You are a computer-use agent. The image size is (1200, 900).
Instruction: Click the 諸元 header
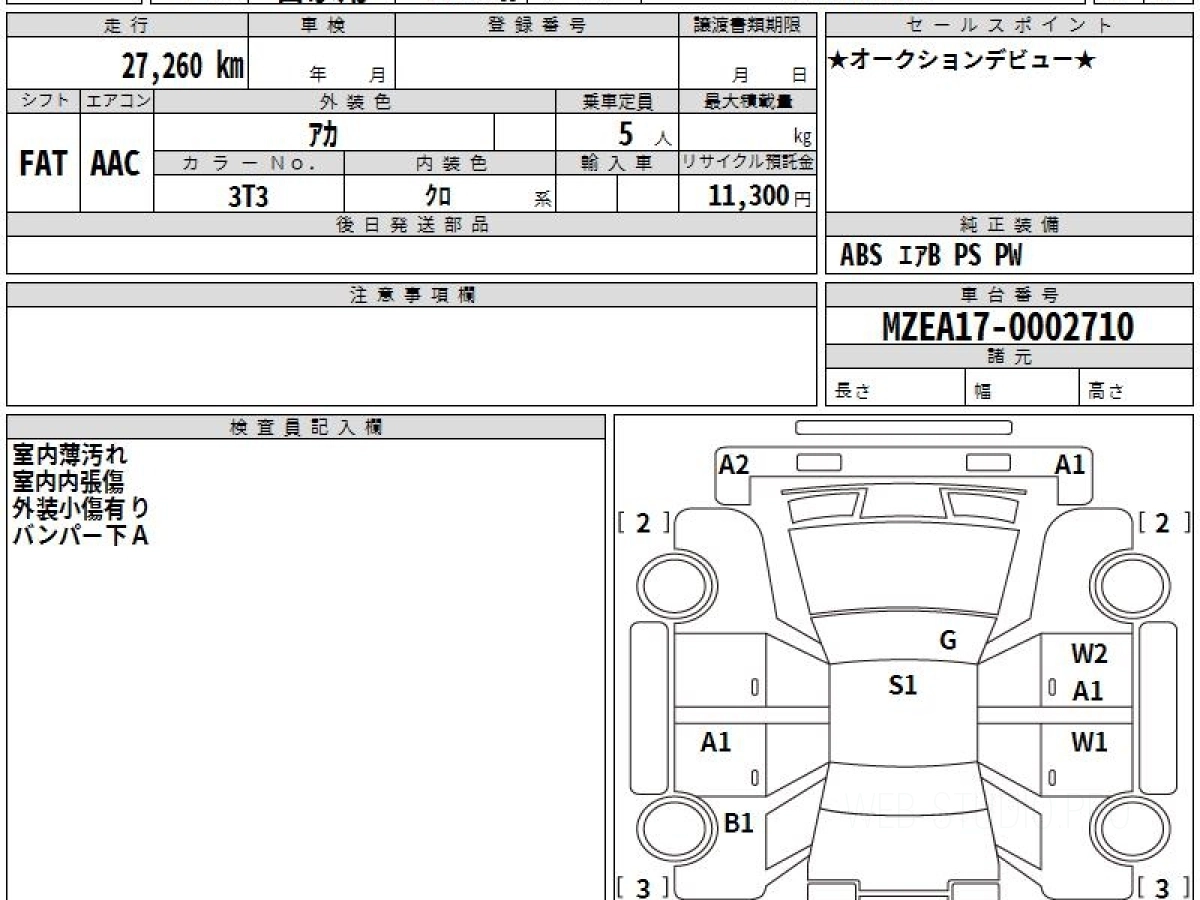(x=1009, y=356)
